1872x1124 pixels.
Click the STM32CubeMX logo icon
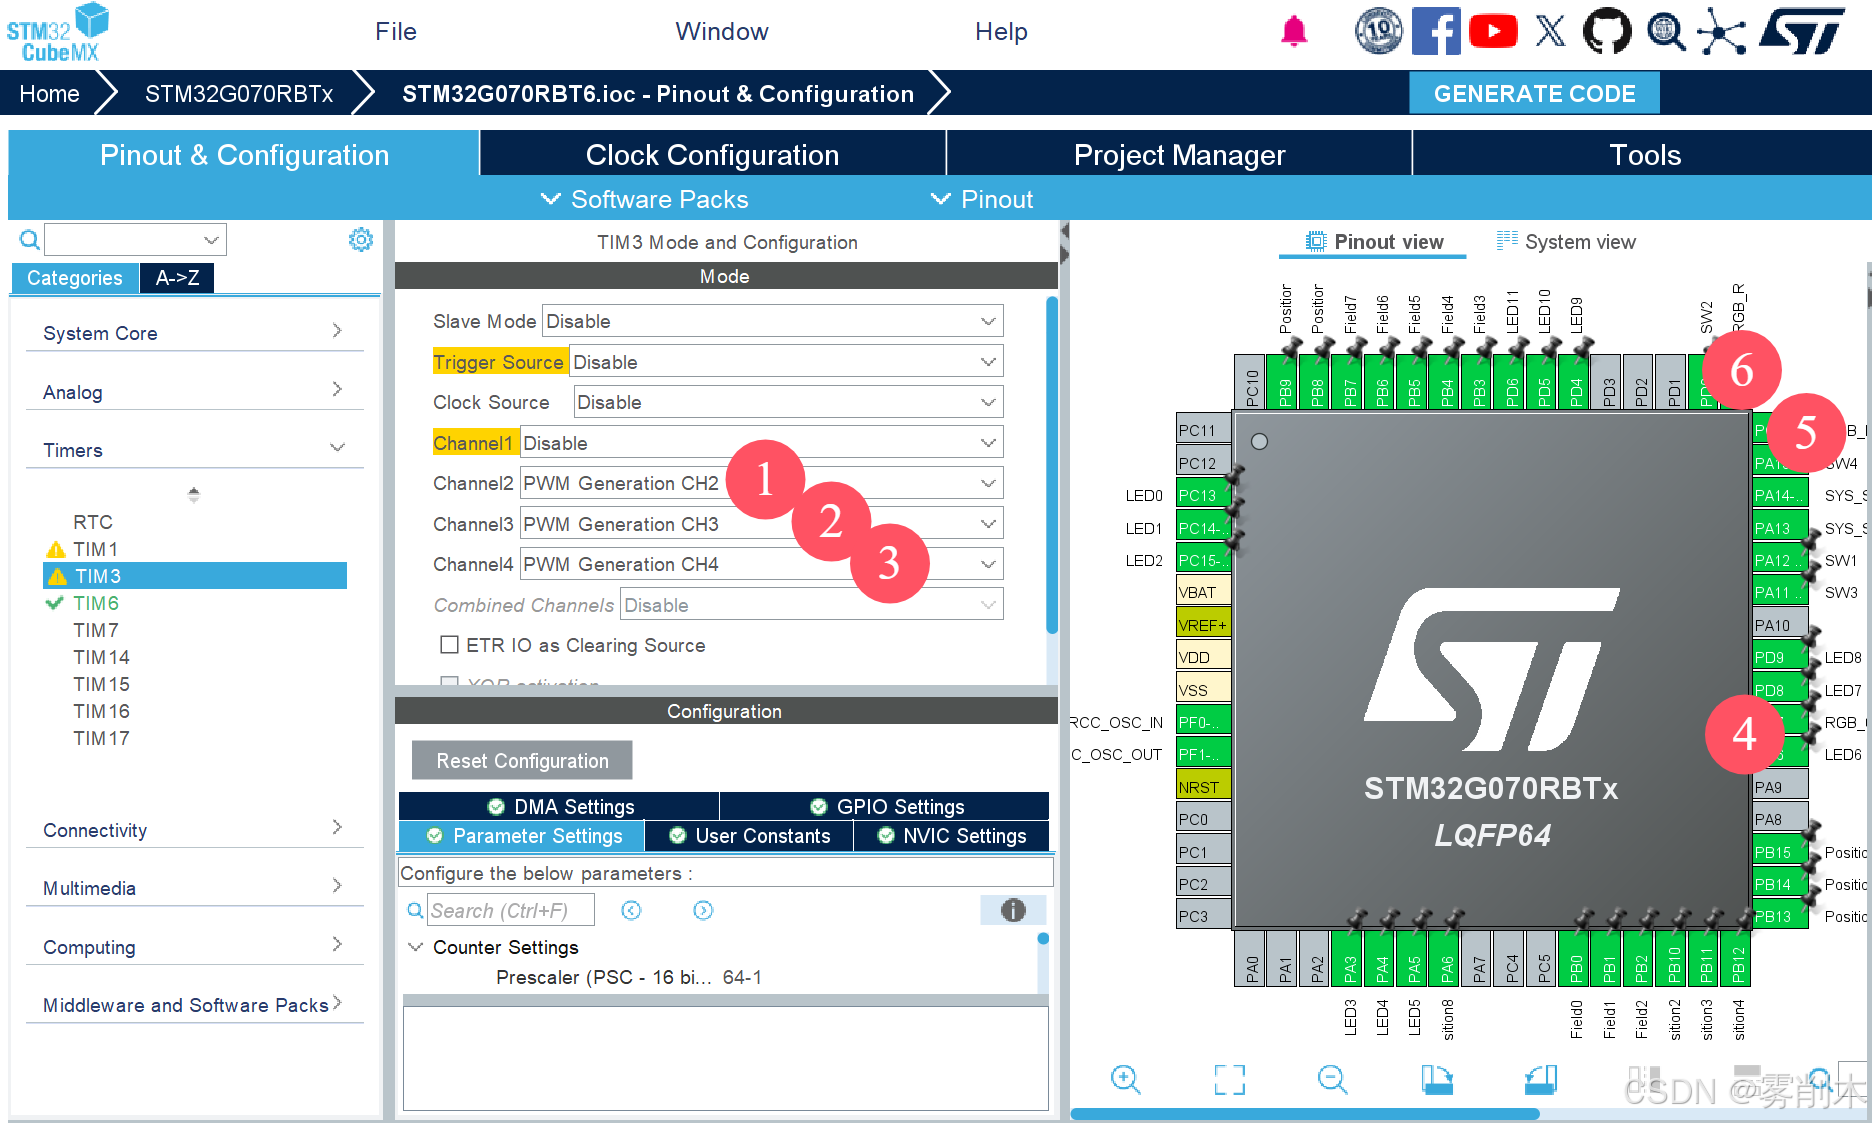coord(57,33)
